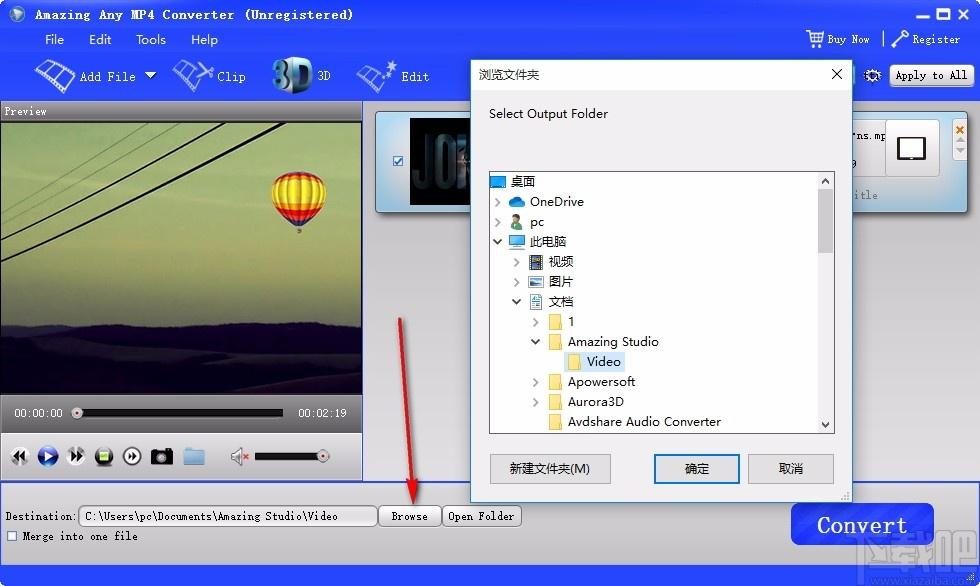Click the video thumbnail in file list
The width and height of the screenshot is (980, 586).
click(x=440, y=161)
